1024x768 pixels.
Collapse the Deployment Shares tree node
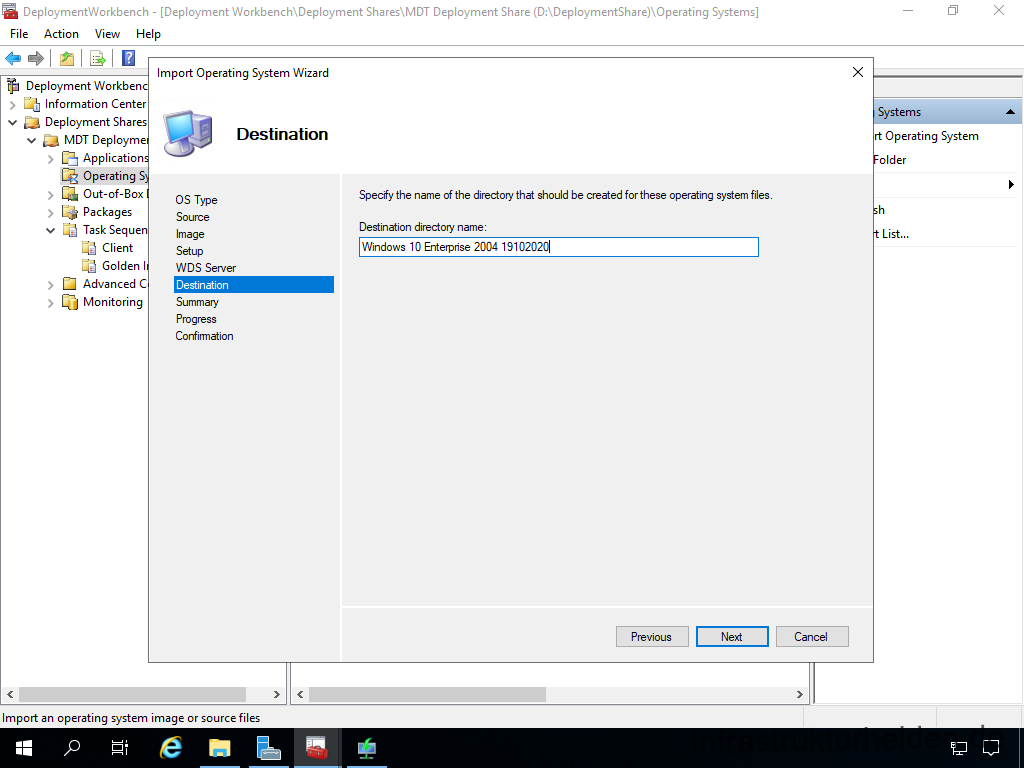(12, 122)
